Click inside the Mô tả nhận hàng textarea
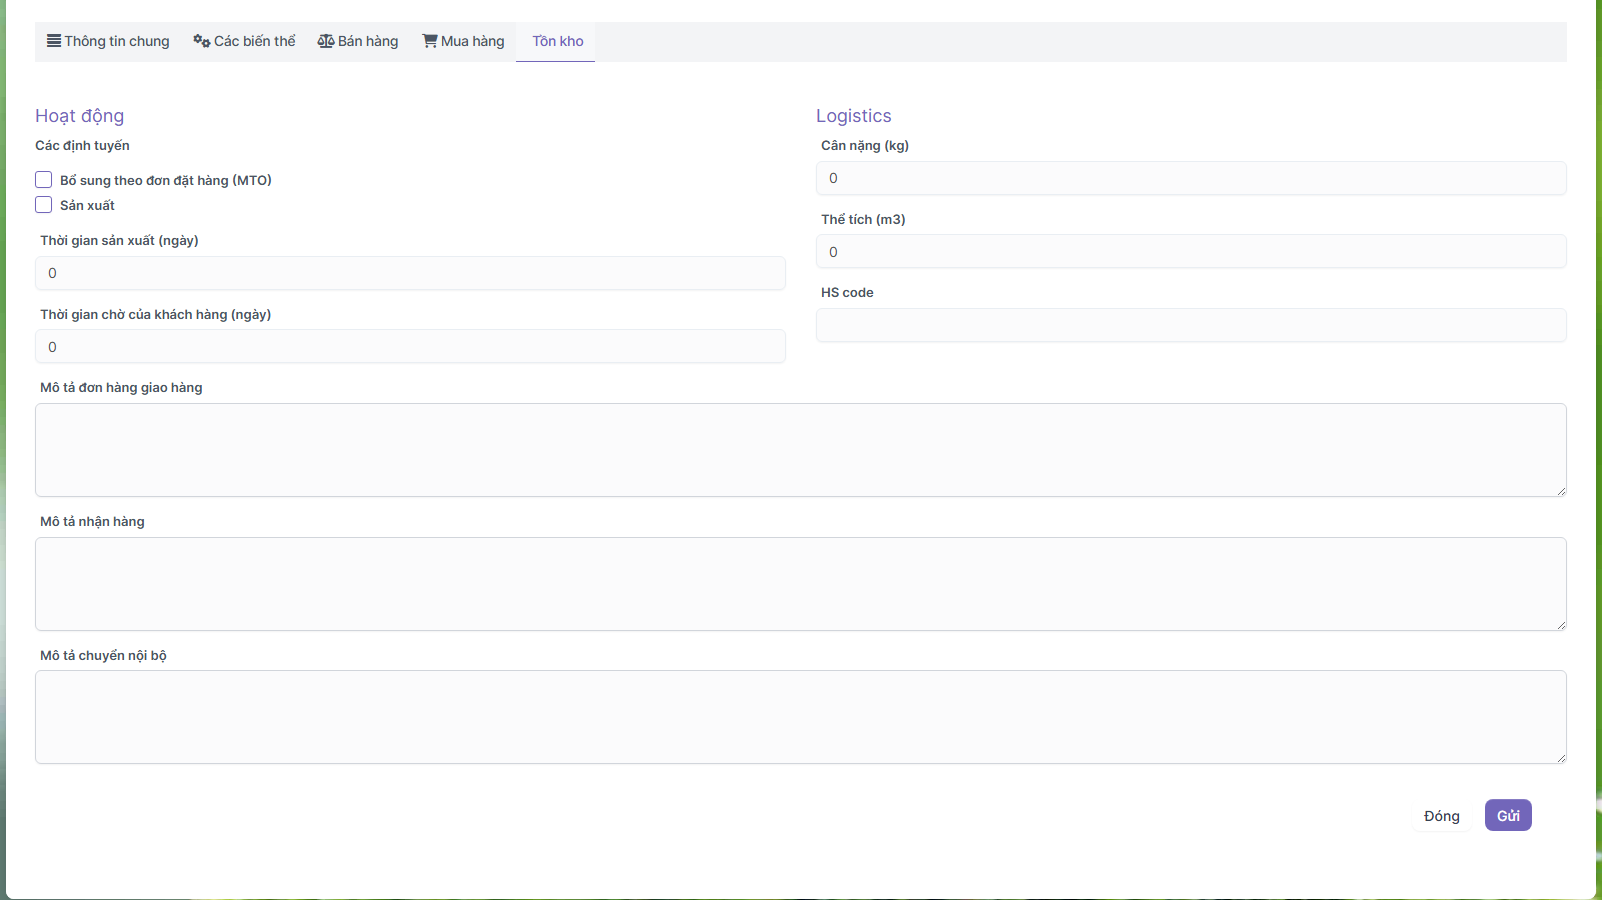Image resolution: width=1602 pixels, height=900 pixels. 800,584
